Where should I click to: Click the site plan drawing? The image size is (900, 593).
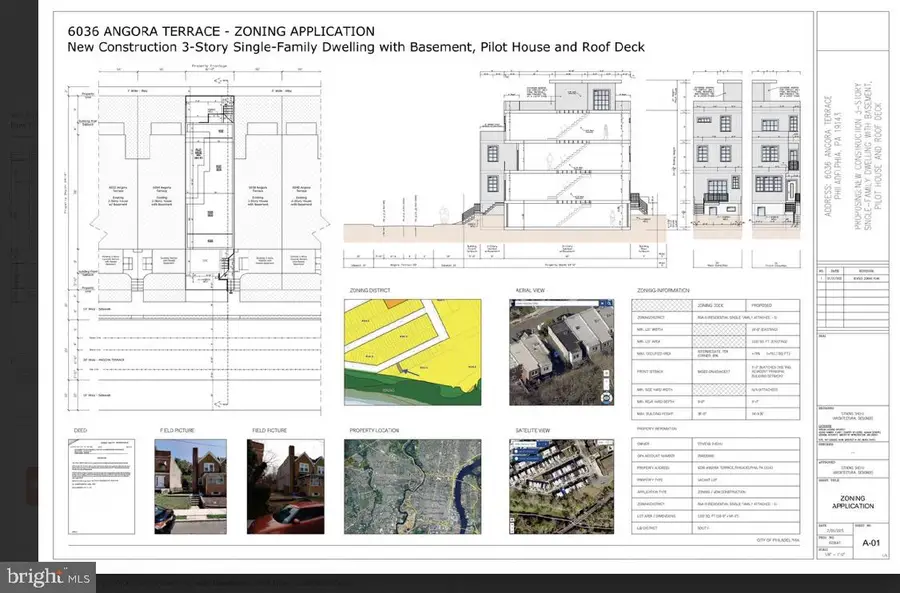(x=195, y=238)
